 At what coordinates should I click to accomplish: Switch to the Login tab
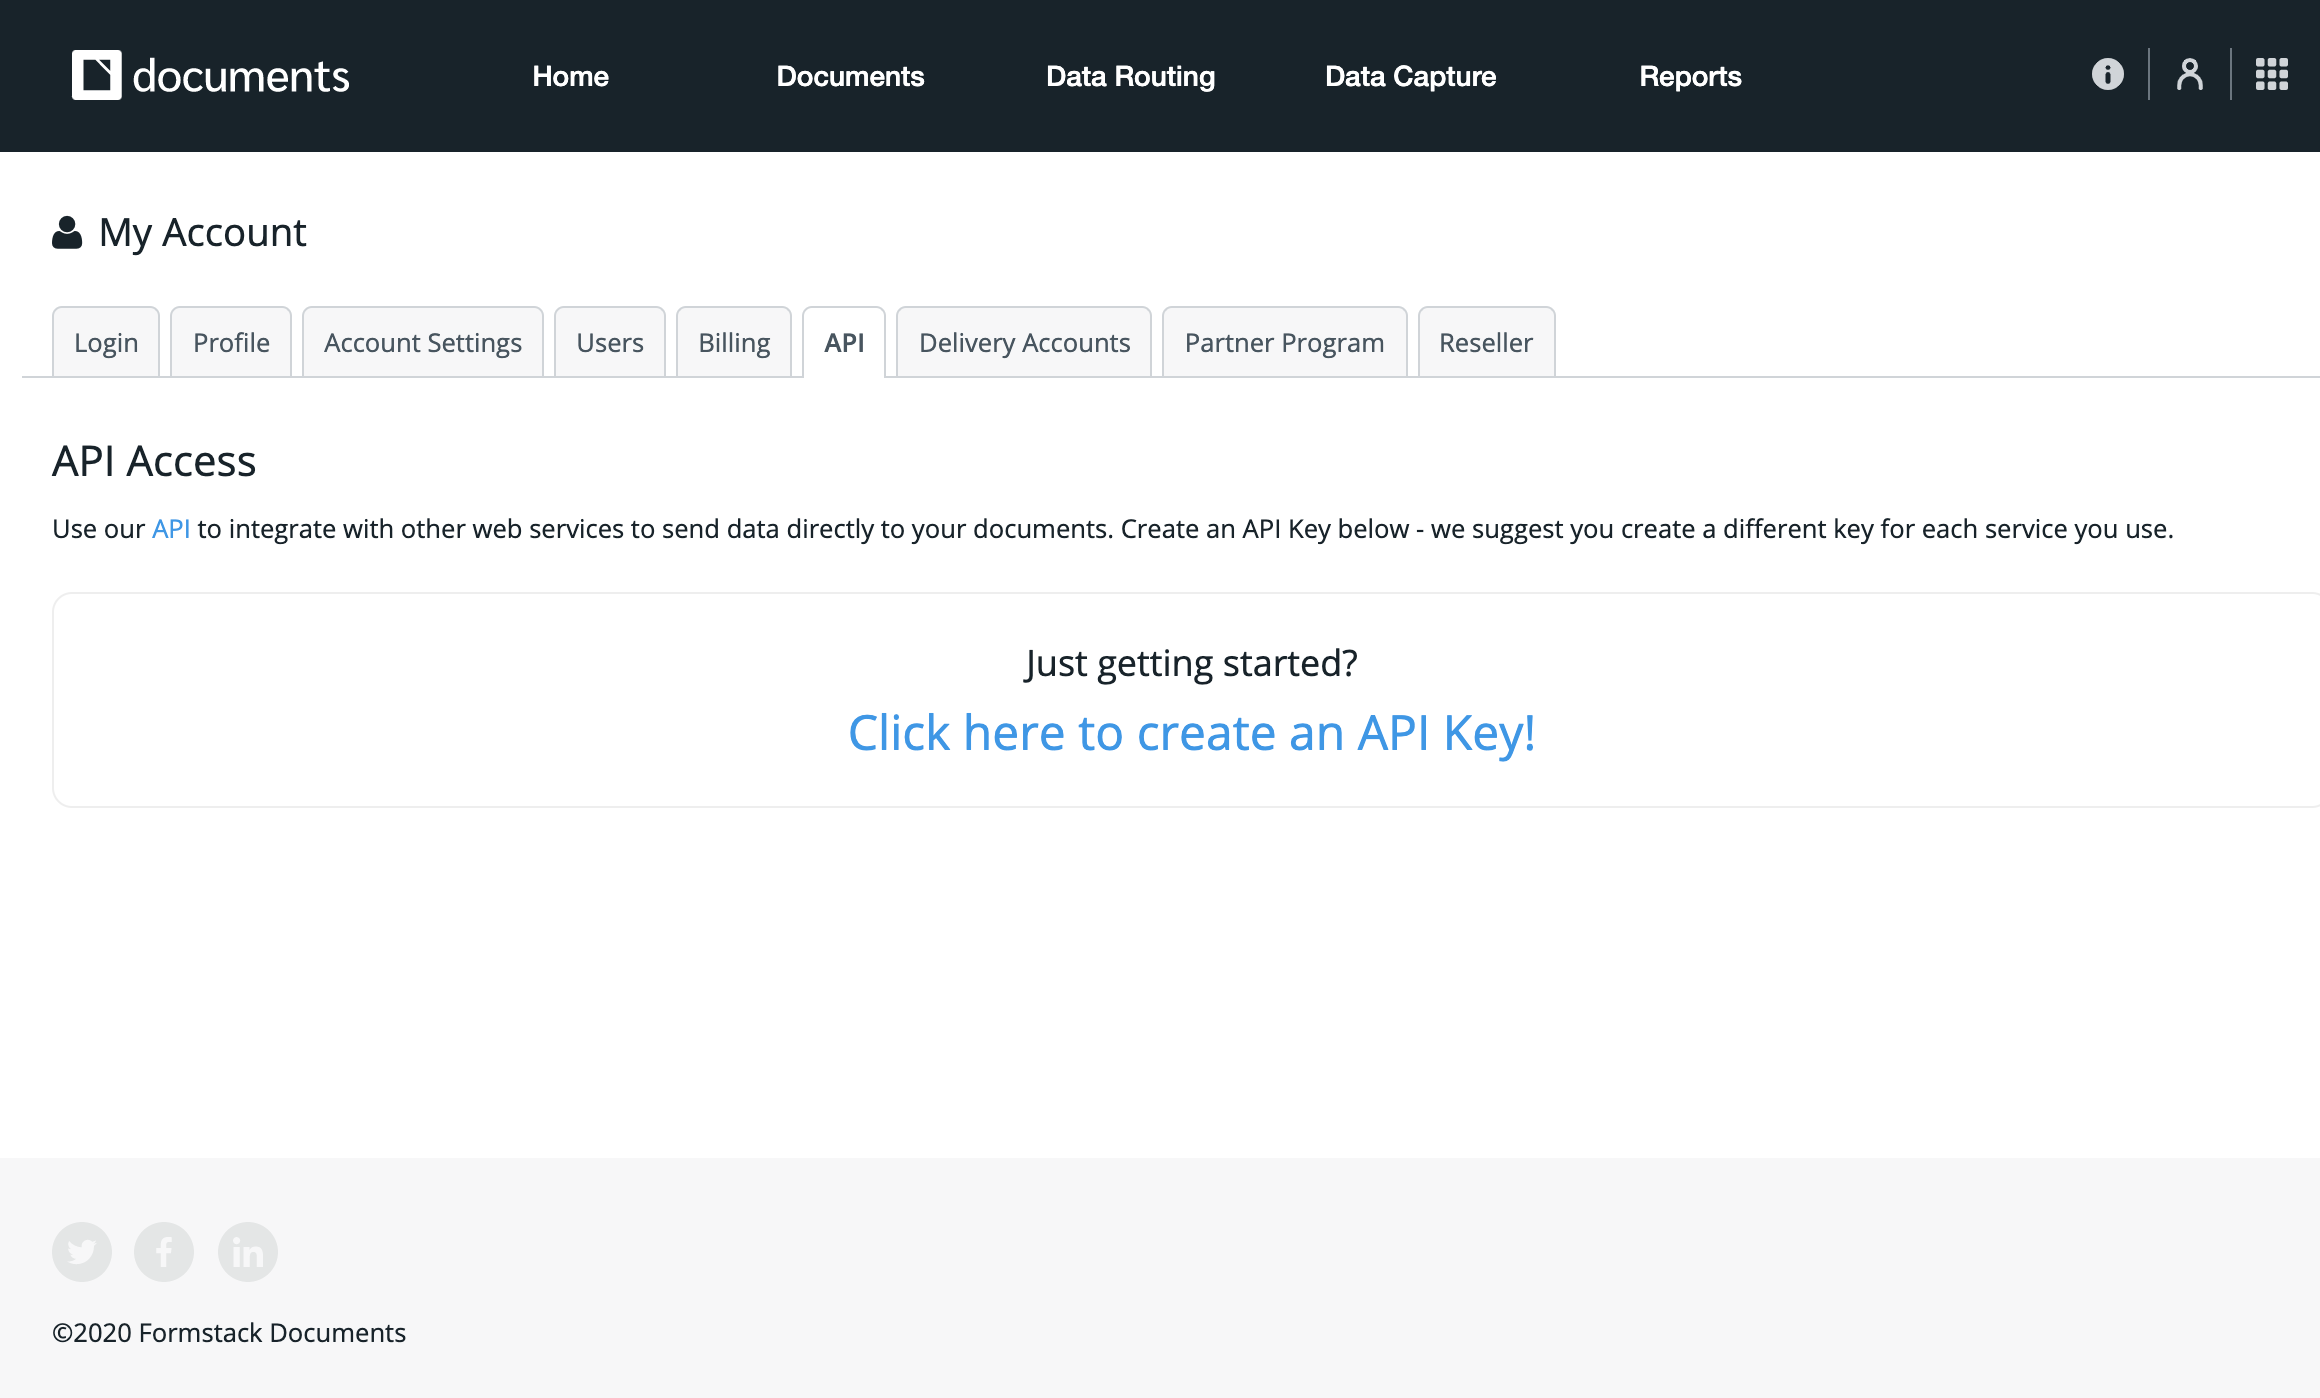pyautogui.click(x=105, y=342)
